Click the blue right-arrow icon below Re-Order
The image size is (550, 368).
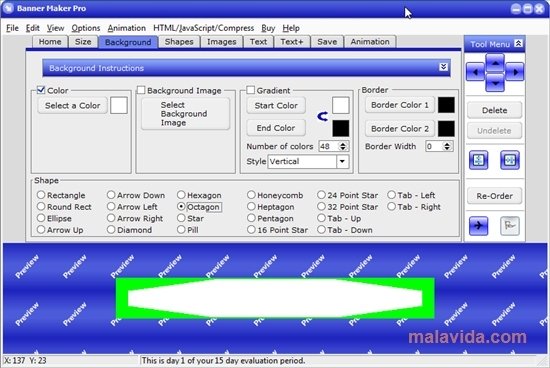(479, 226)
